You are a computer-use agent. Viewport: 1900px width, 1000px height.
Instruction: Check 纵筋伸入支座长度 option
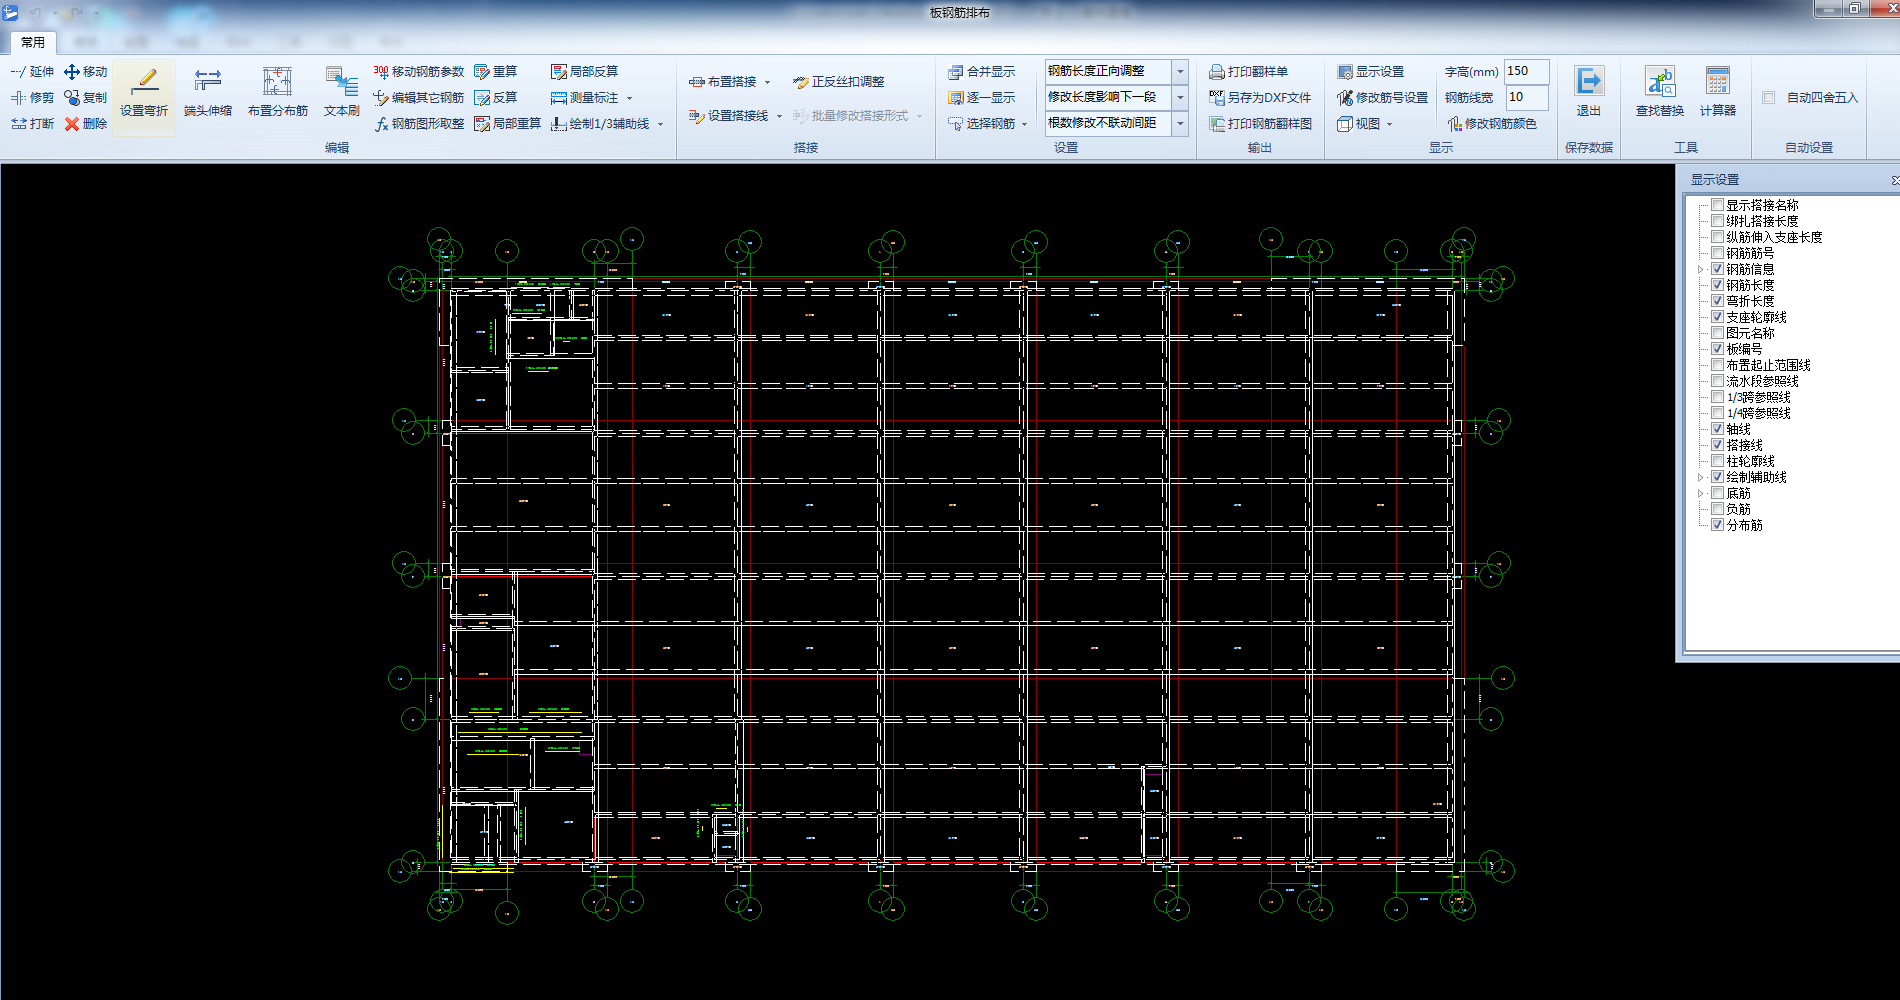coord(1718,237)
